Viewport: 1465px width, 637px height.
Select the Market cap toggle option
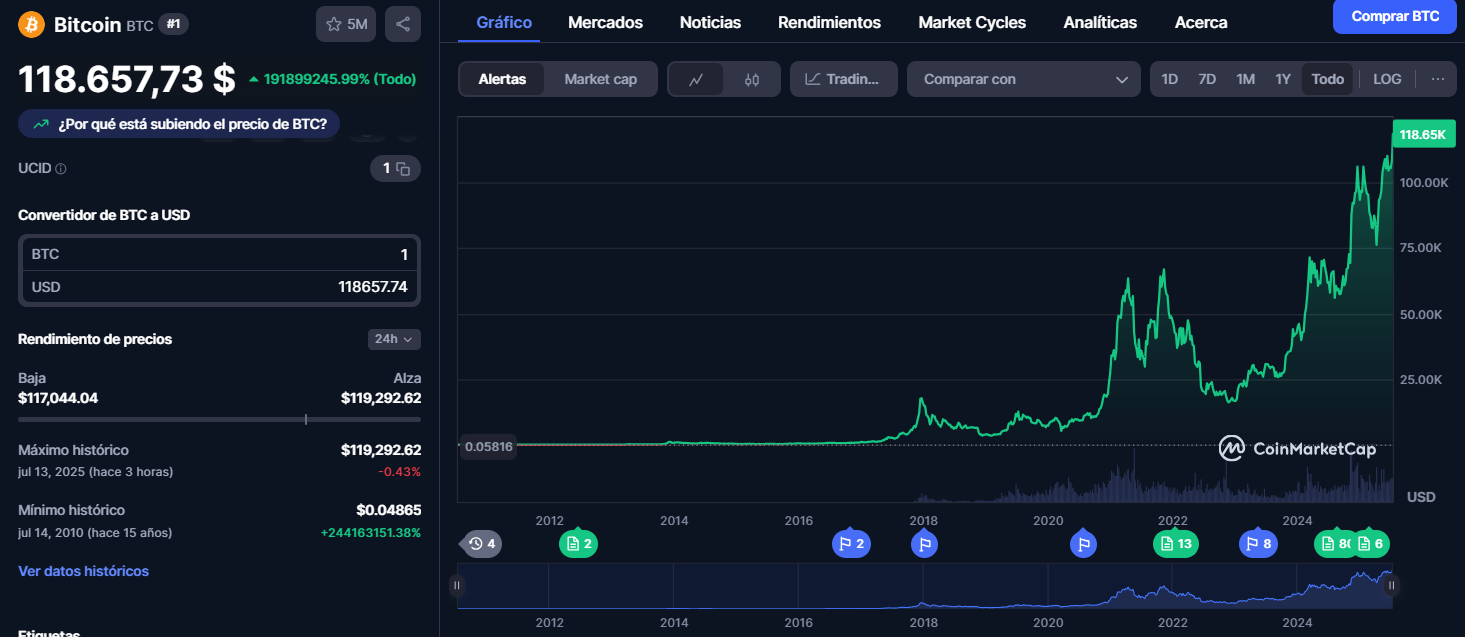coord(600,79)
